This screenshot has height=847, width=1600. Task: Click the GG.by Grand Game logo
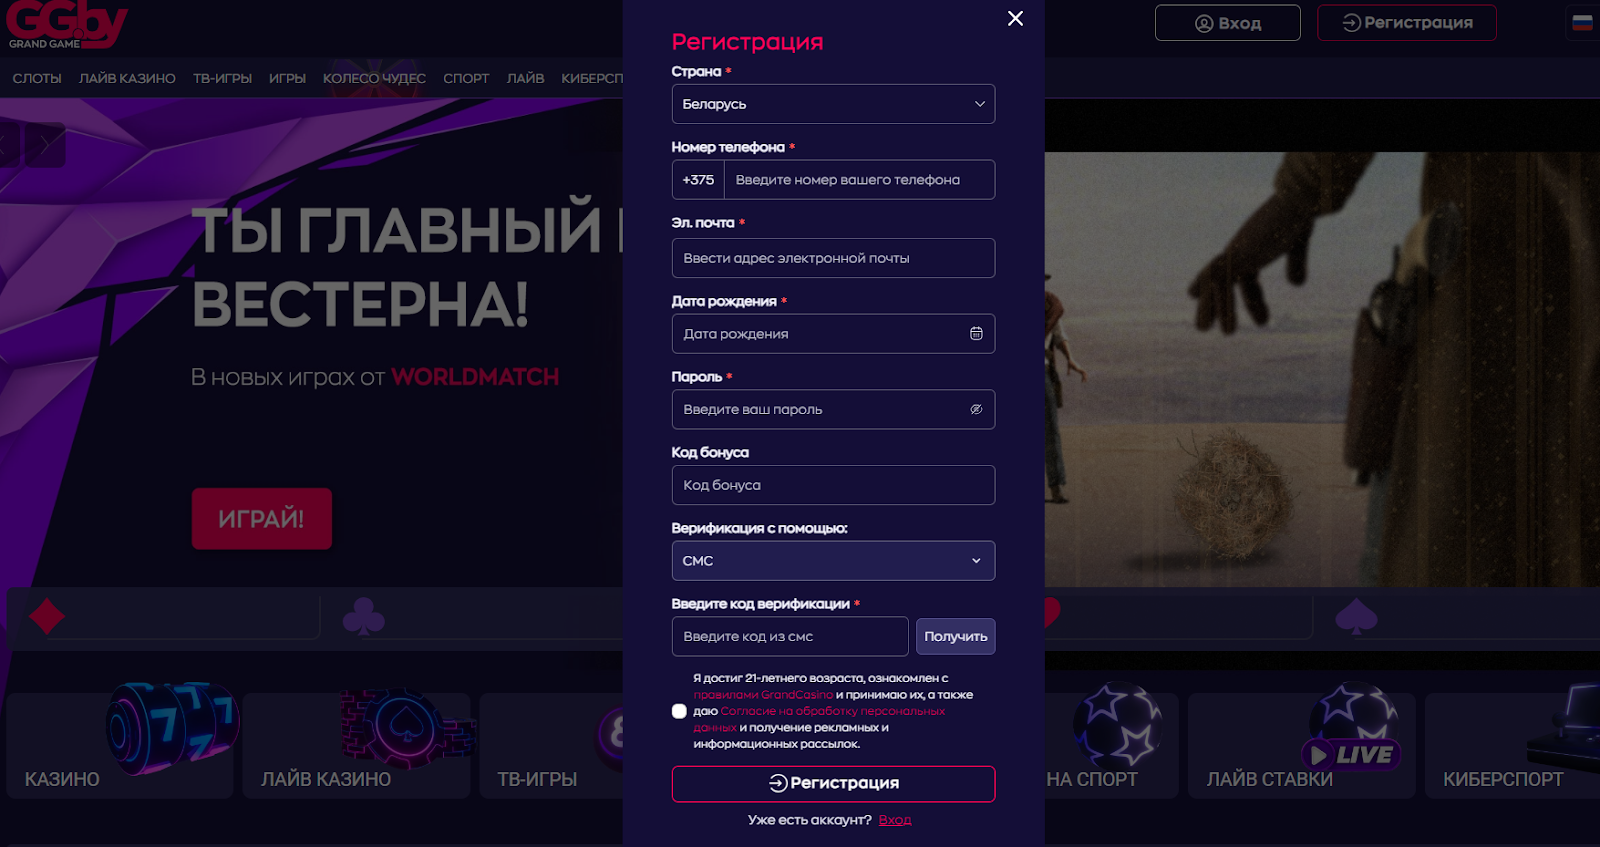[66, 24]
